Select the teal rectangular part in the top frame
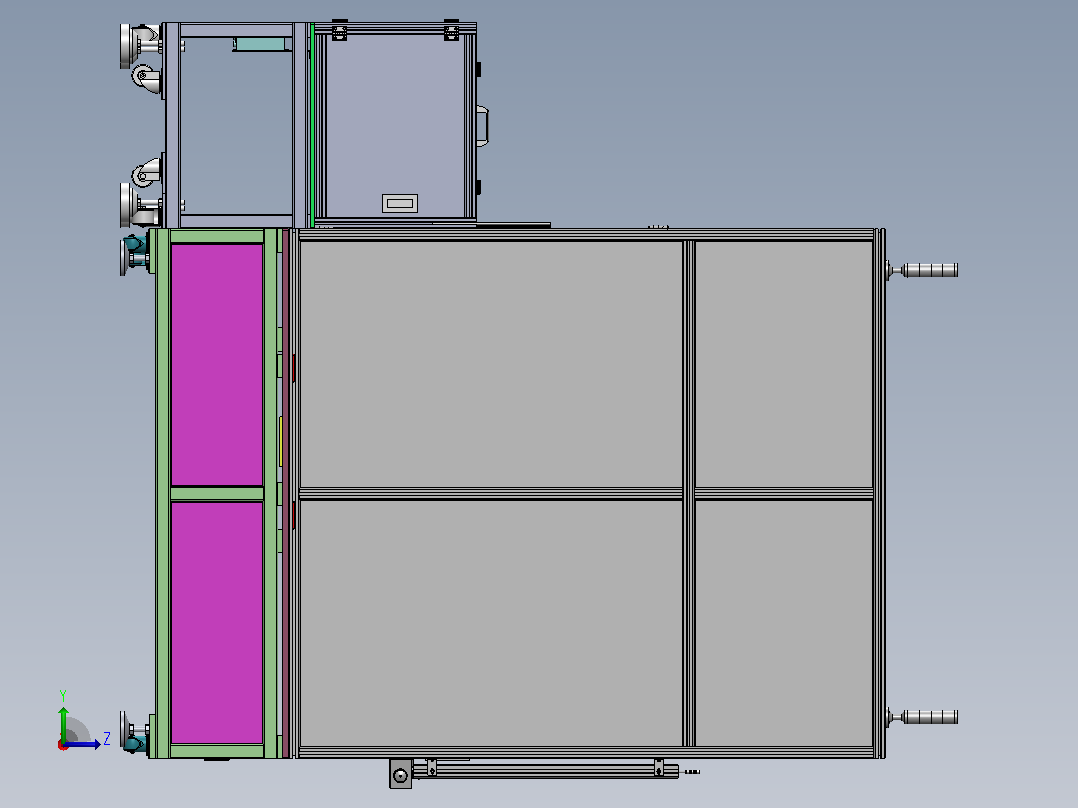 click(x=260, y=44)
